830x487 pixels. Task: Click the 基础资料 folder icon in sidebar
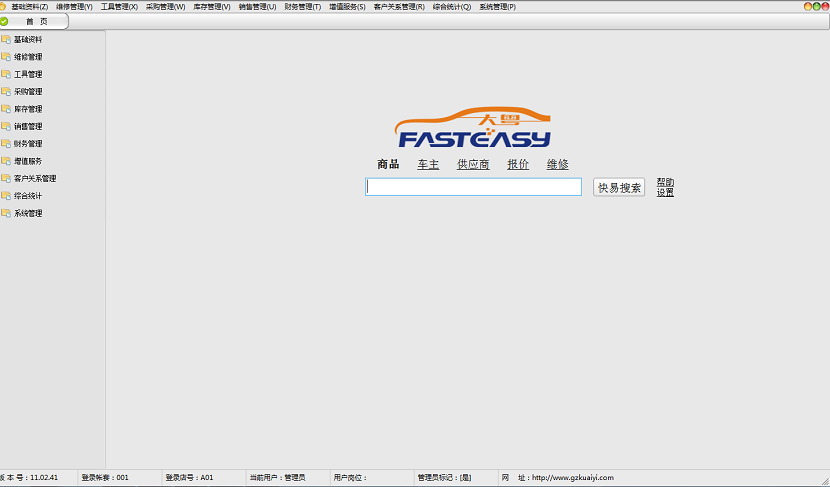6,40
